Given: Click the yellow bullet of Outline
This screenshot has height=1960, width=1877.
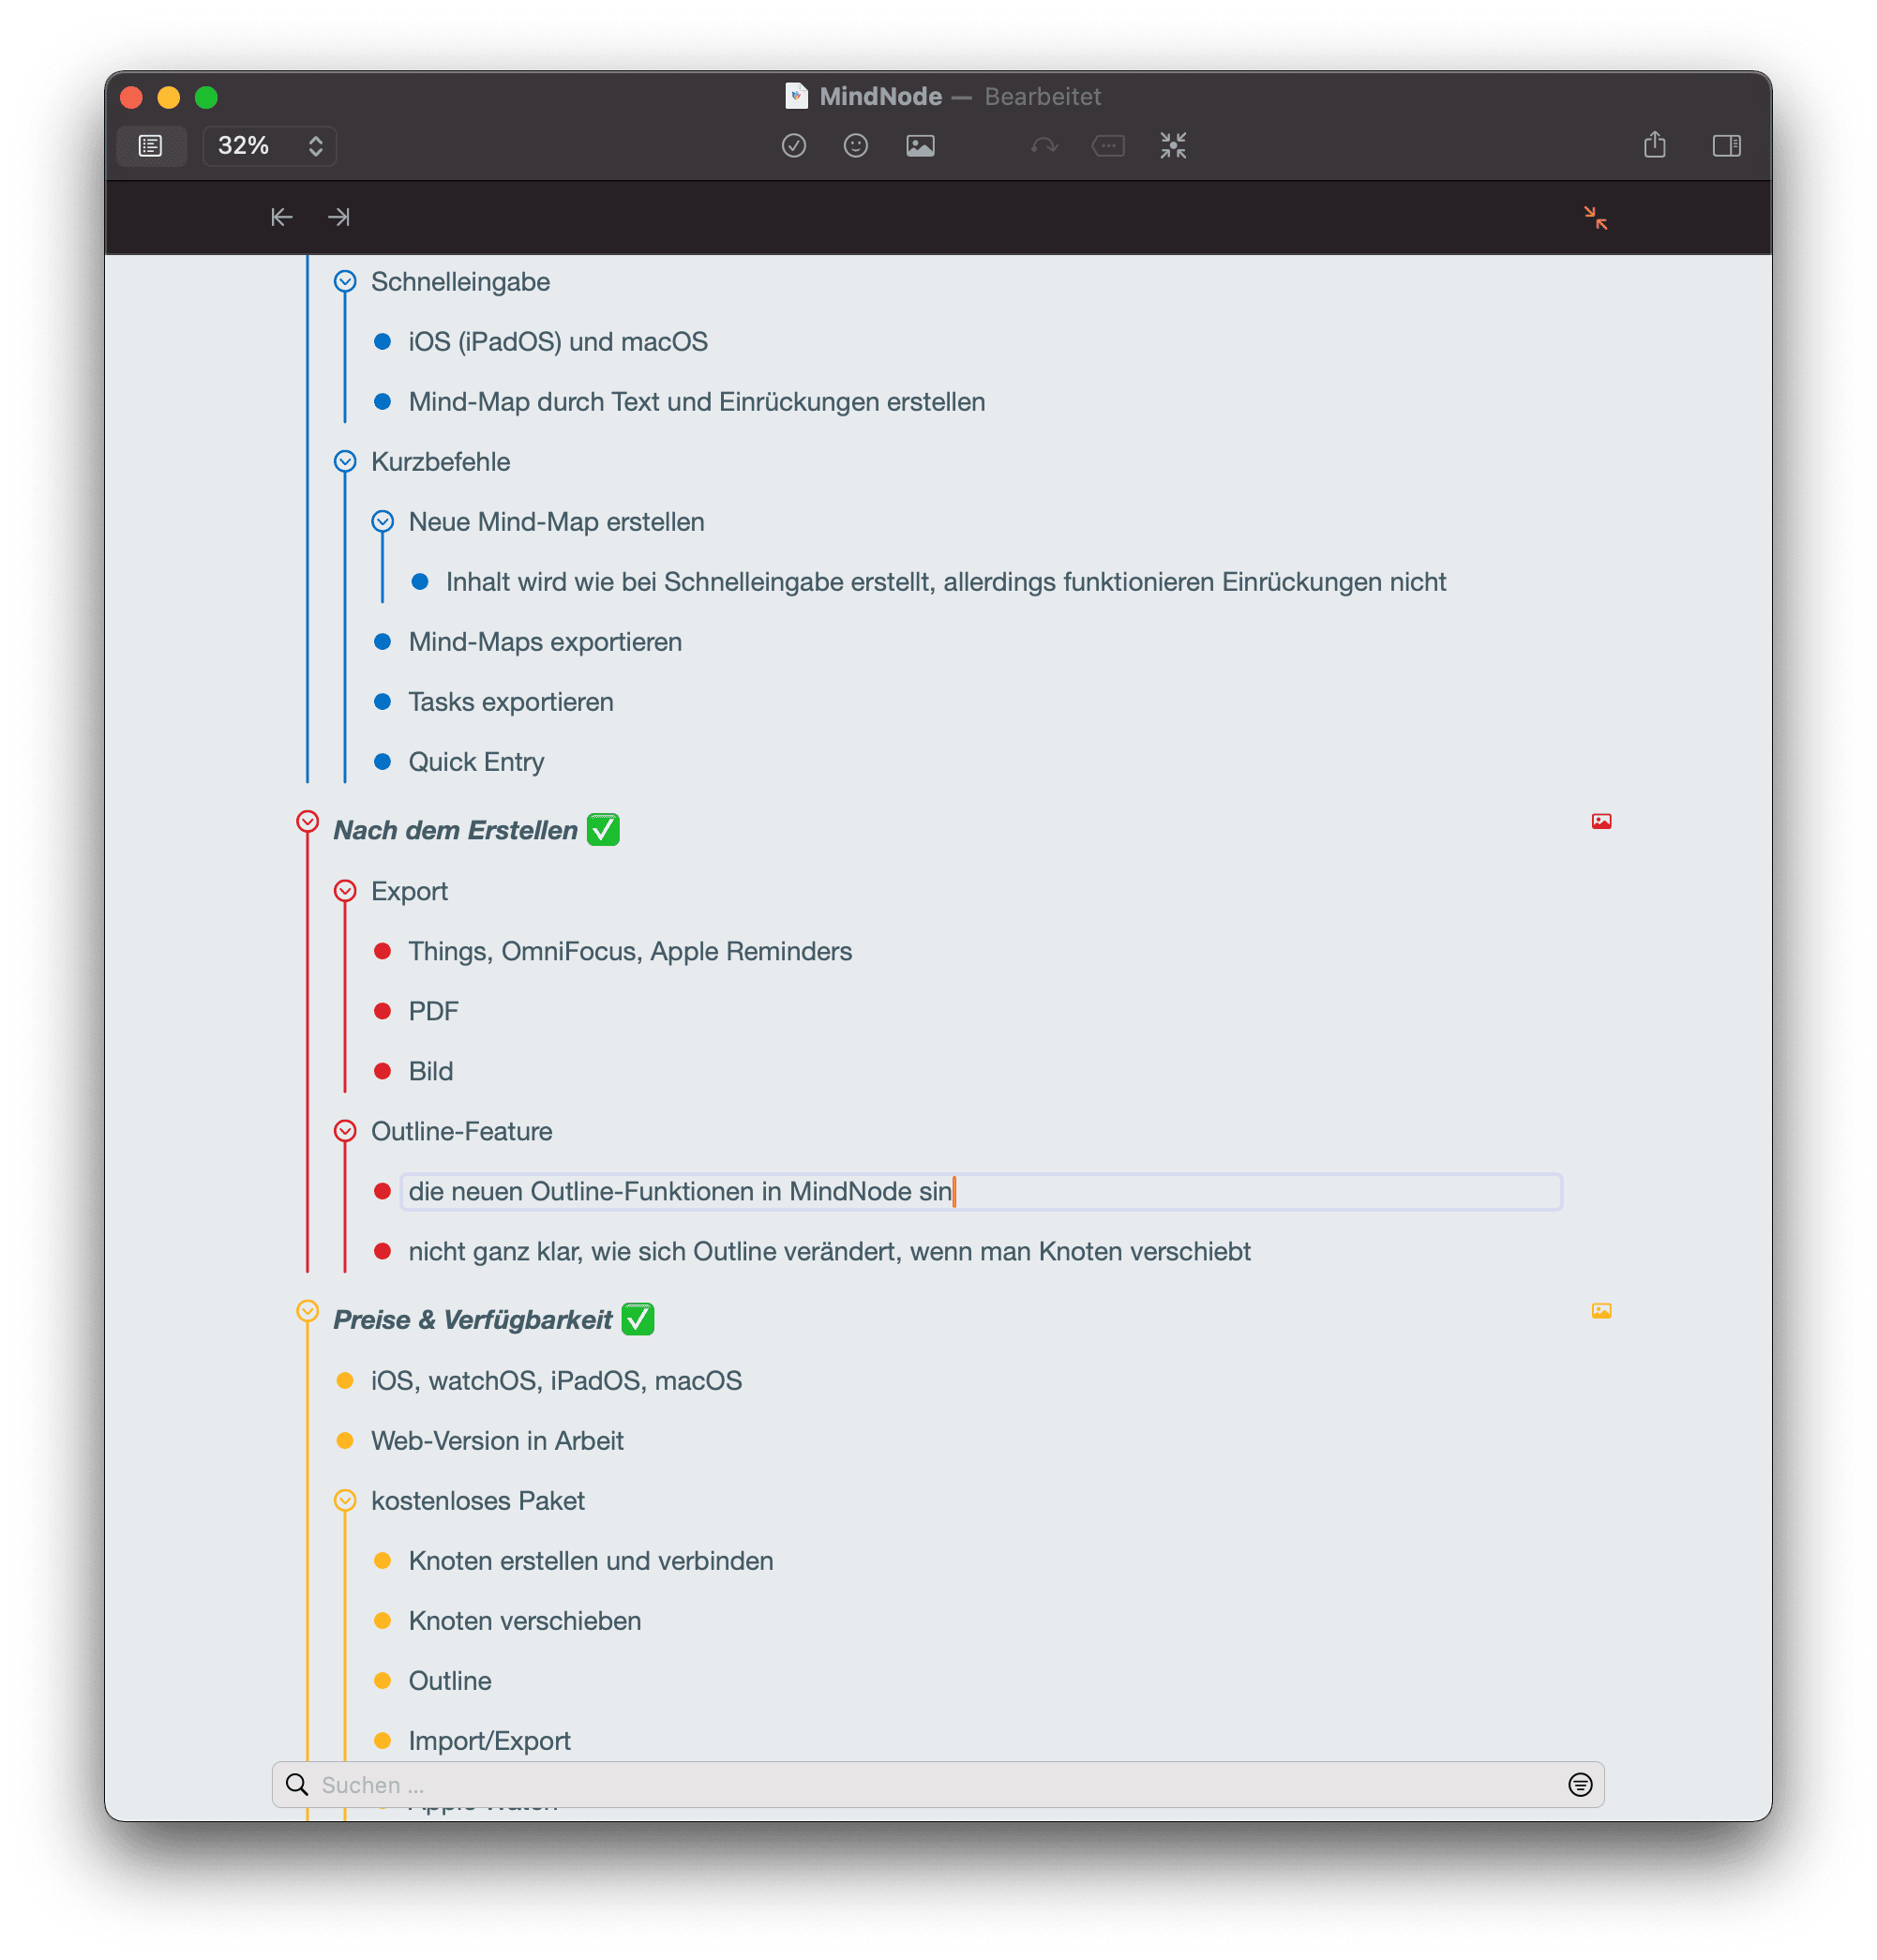Looking at the screenshot, I should pyautogui.click(x=382, y=1681).
